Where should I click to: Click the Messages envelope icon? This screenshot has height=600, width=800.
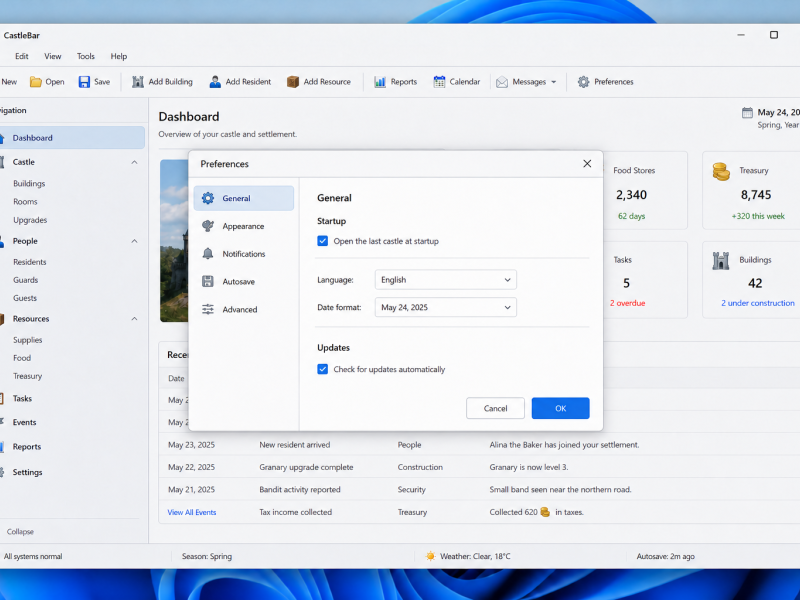pyautogui.click(x=502, y=82)
